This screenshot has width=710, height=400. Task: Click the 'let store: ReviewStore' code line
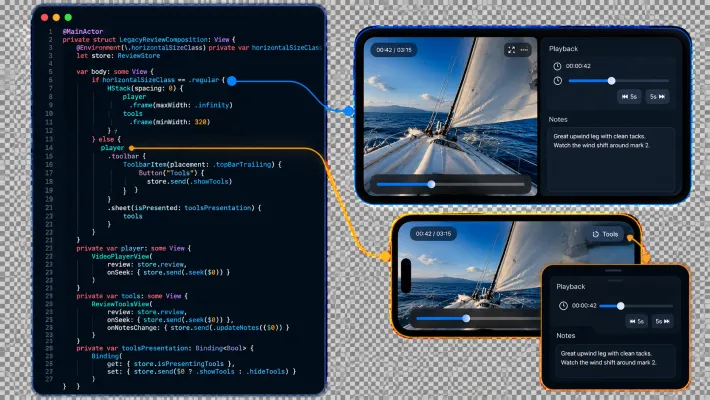coord(118,56)
